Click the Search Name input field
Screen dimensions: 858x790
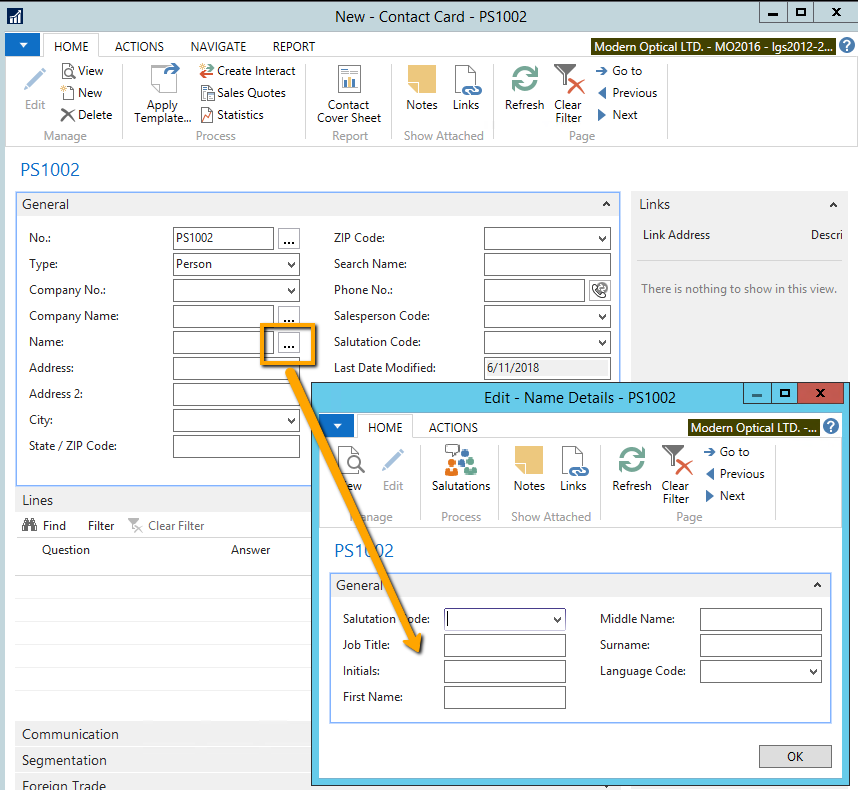(x=547, y=264)
